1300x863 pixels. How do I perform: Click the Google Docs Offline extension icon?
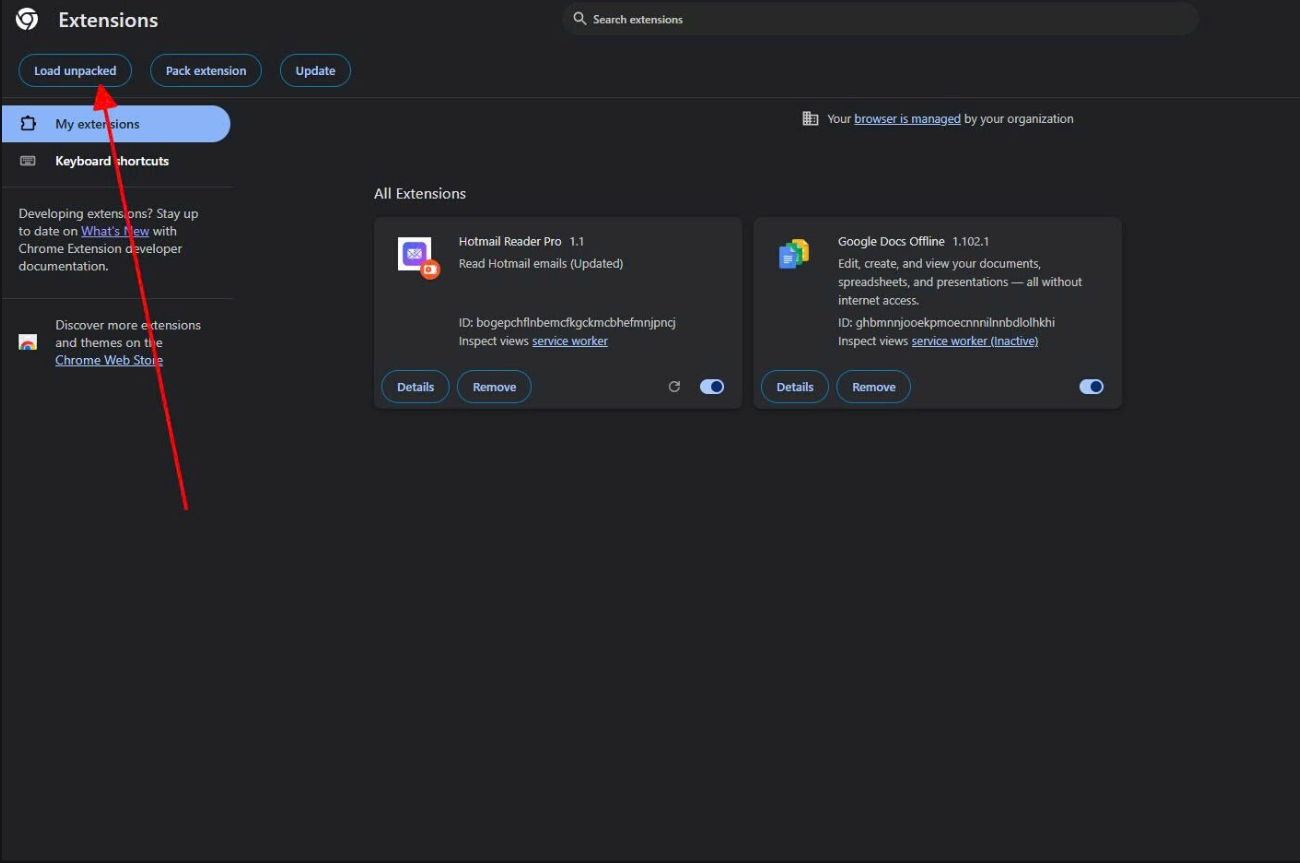point(794,254)
